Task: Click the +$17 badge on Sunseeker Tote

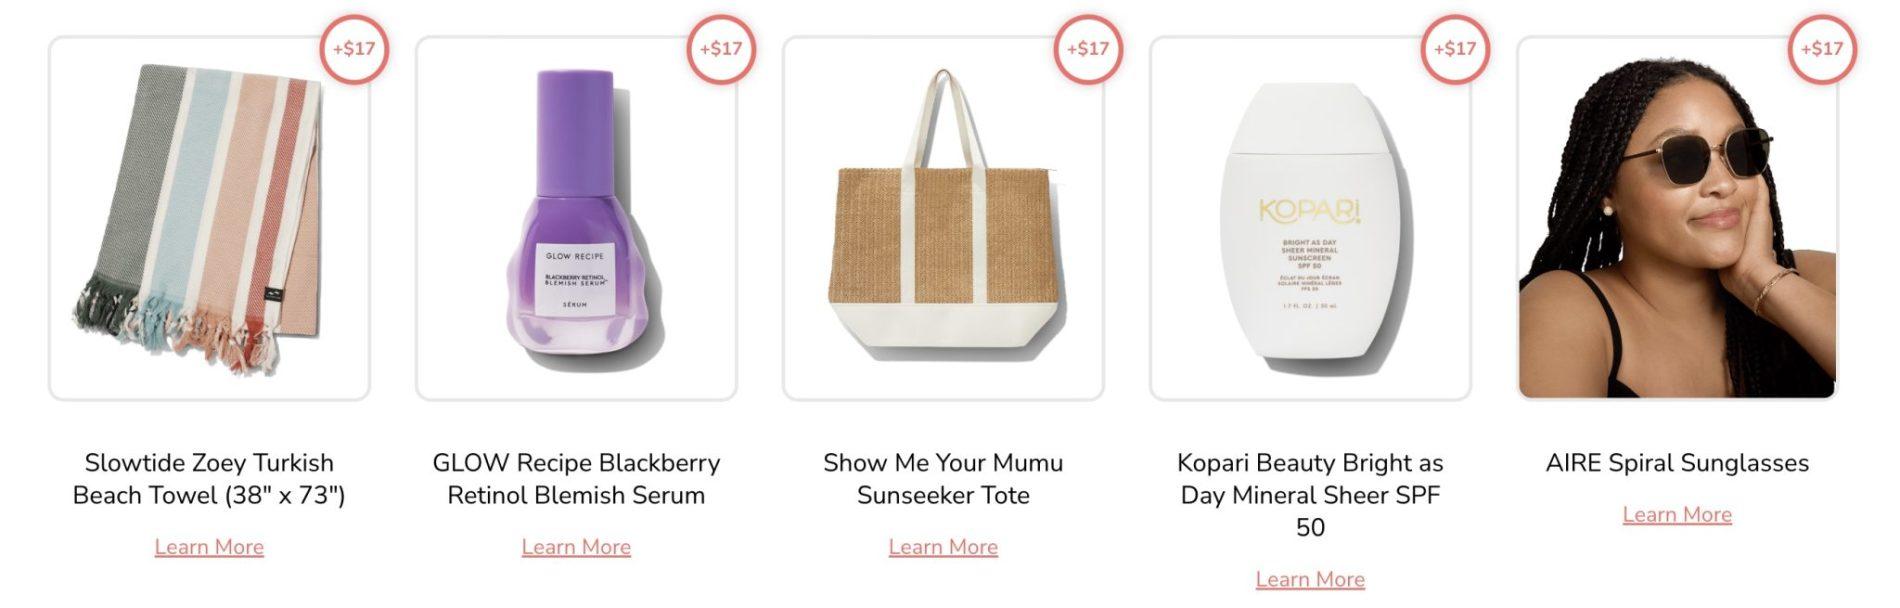Action: 1088,49
